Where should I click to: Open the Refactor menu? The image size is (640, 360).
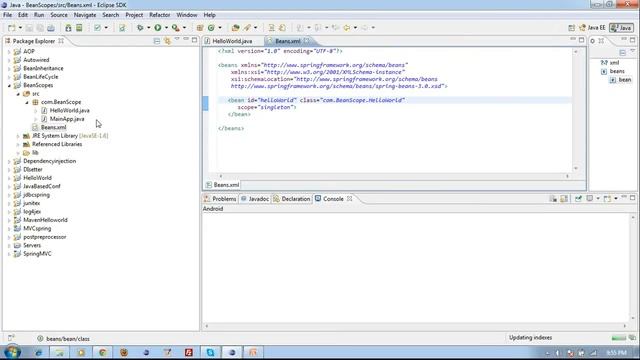click(160, 15)
